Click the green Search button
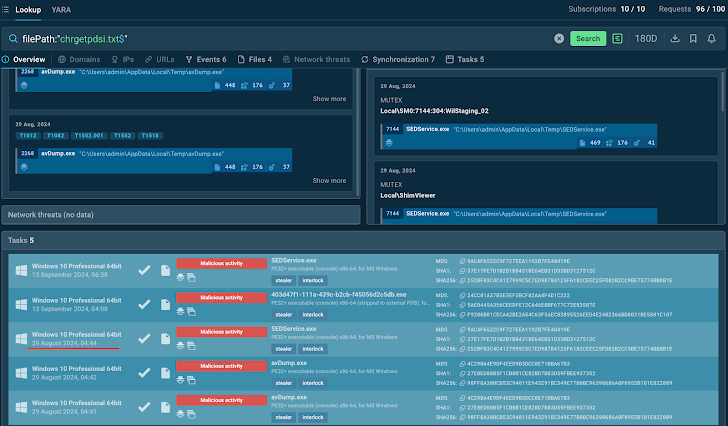This screenshot has height=426, width=728. [x=588, y=39]
